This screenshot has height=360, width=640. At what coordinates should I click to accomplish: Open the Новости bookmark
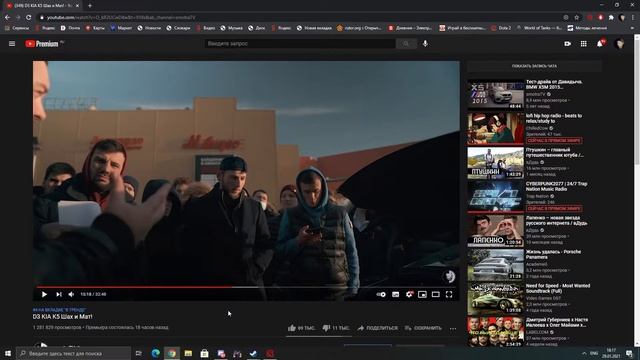(149, 28)
